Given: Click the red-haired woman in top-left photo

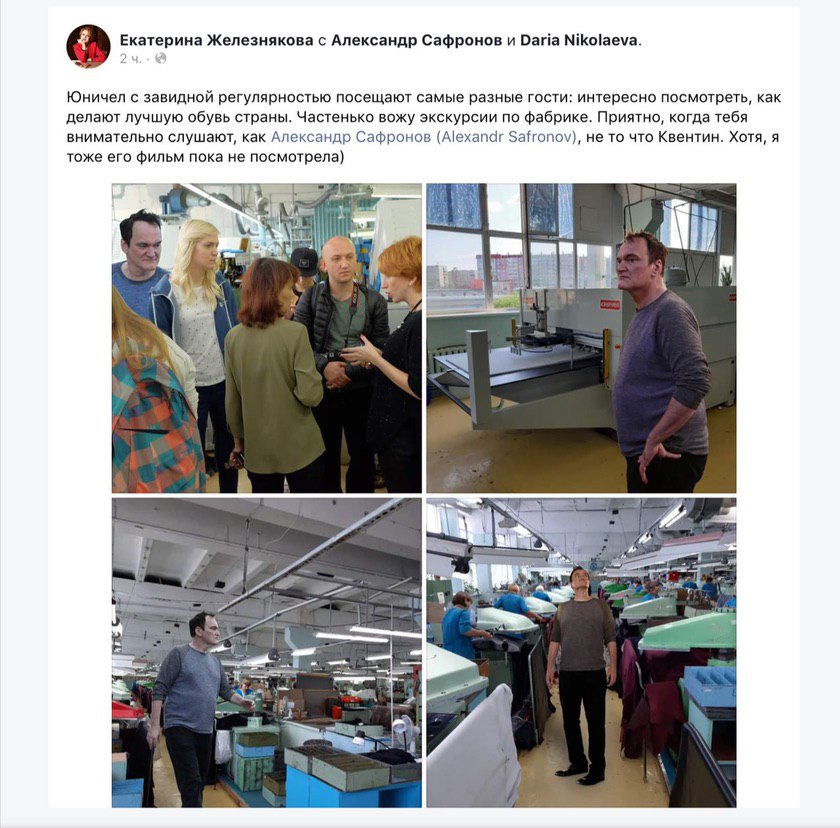Looking at the screenshot, I should tap(396, 364).
